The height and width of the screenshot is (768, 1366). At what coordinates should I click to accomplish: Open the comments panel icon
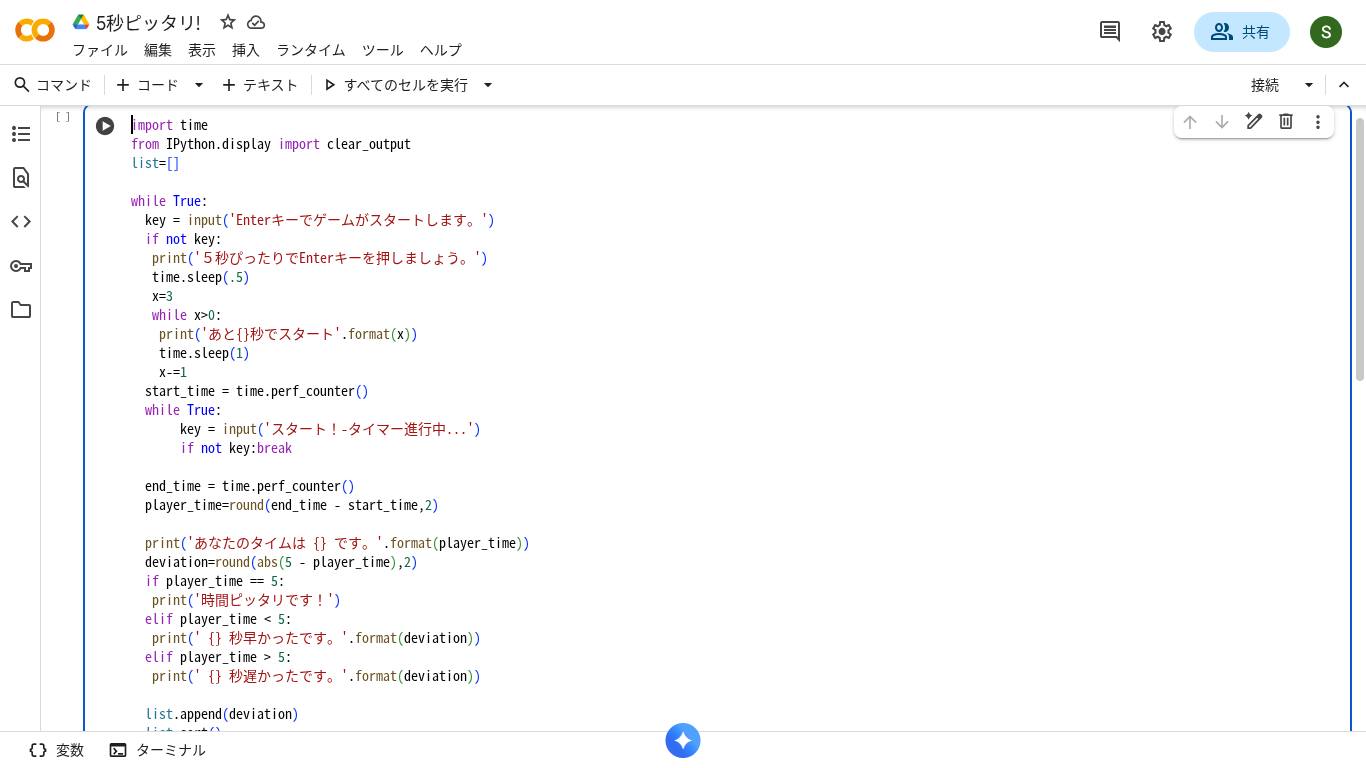(x=1110, y=32)
